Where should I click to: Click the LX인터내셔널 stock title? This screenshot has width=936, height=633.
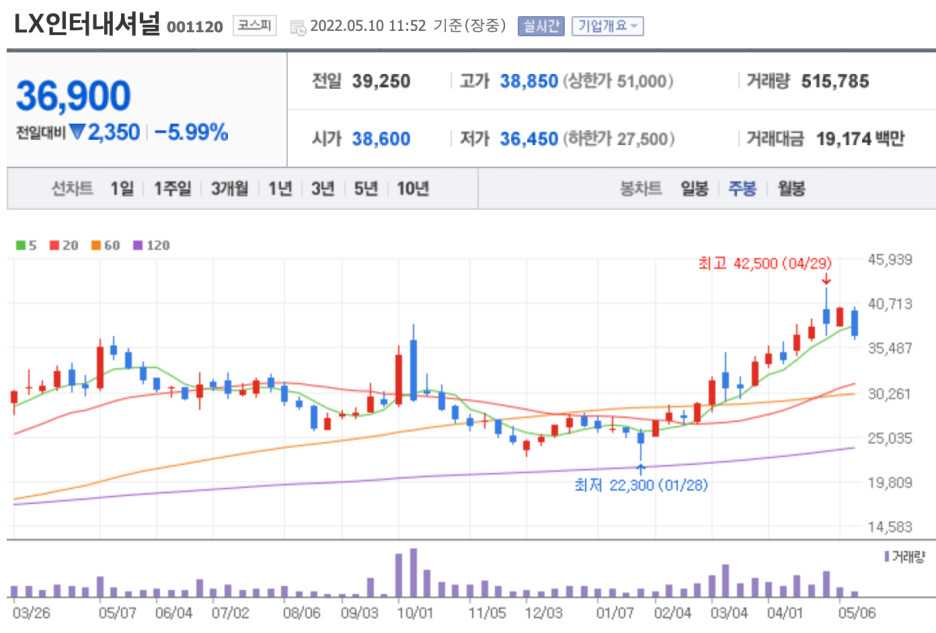coord(87,24)
